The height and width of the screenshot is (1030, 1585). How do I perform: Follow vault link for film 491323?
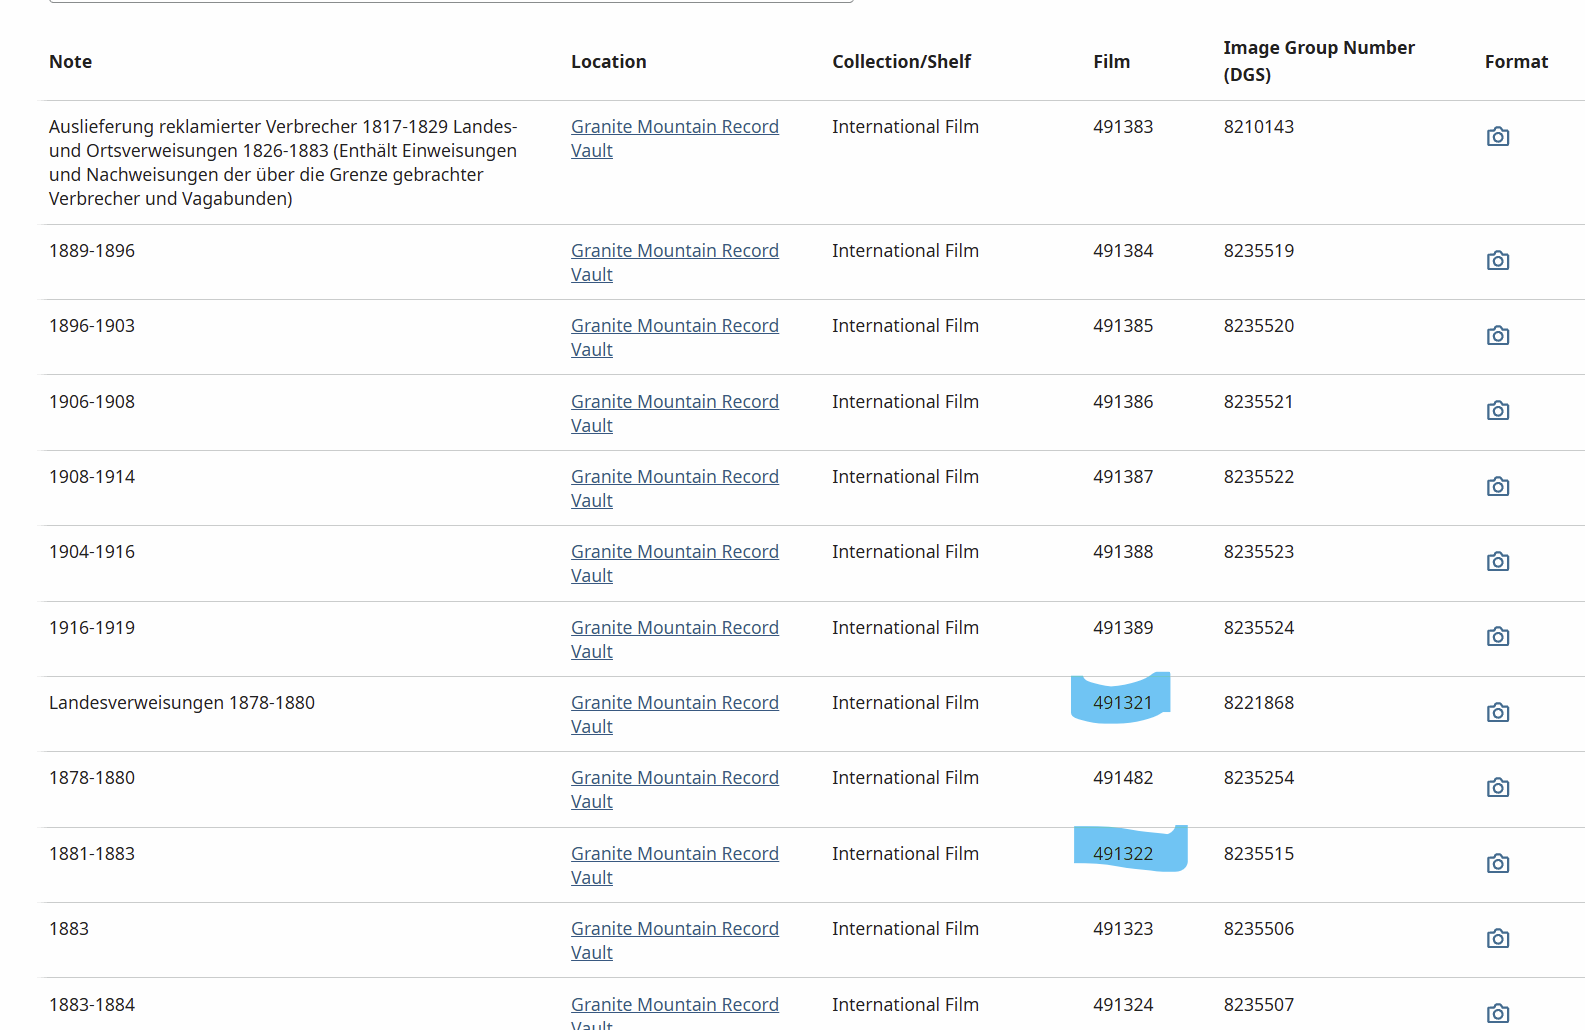(674, 941)
